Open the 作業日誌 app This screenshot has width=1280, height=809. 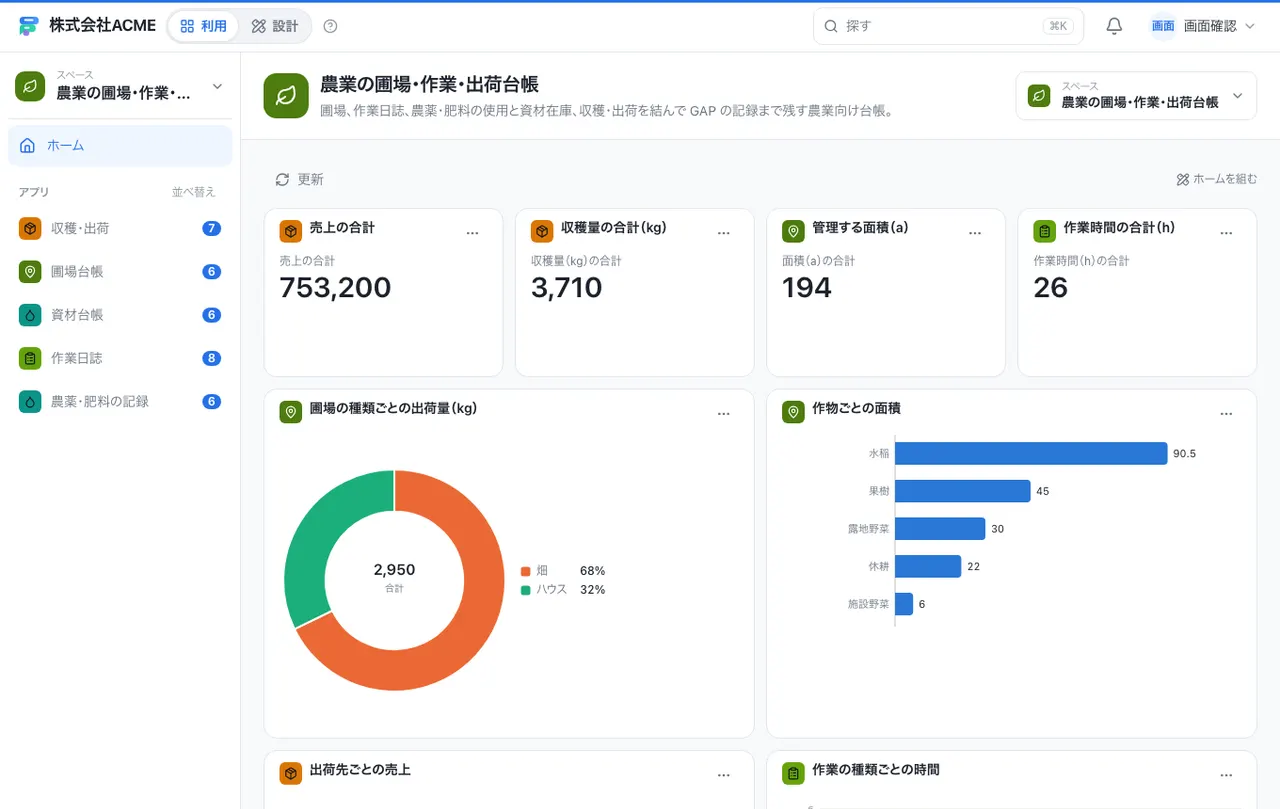point(120,358)
